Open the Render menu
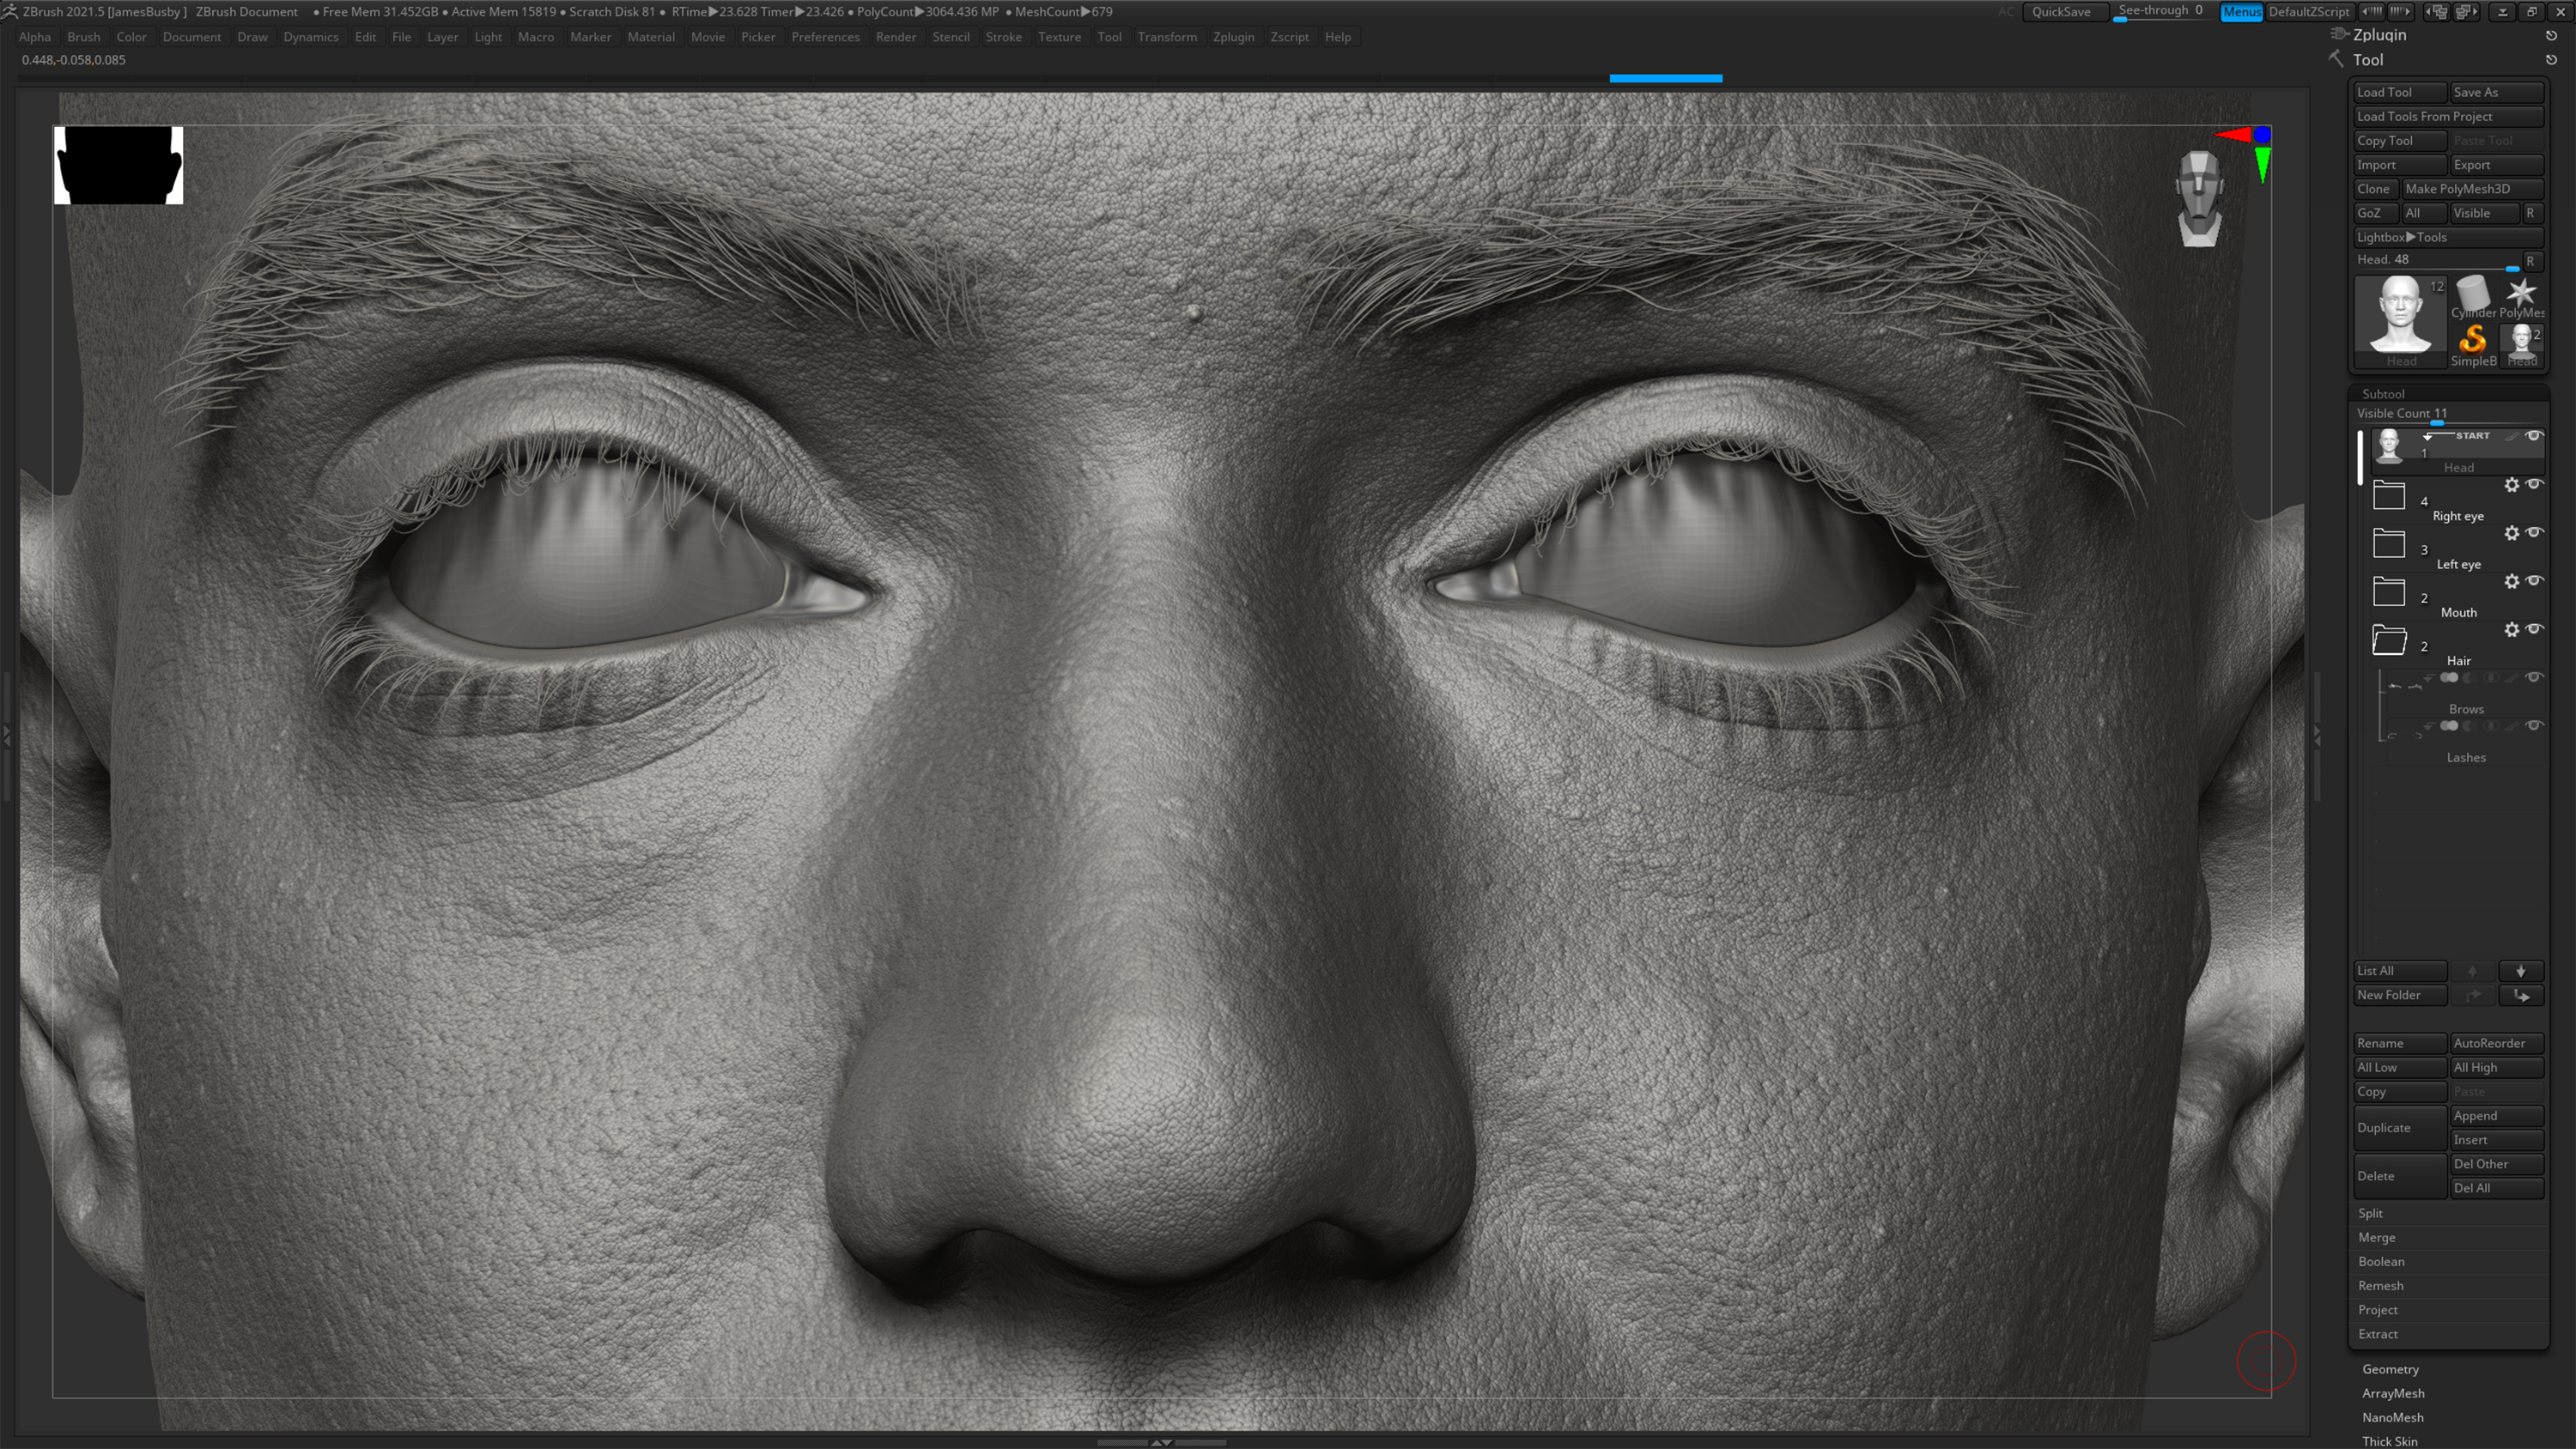The height and width of the screenshot is (1449, 2576). tap(895, 37)
